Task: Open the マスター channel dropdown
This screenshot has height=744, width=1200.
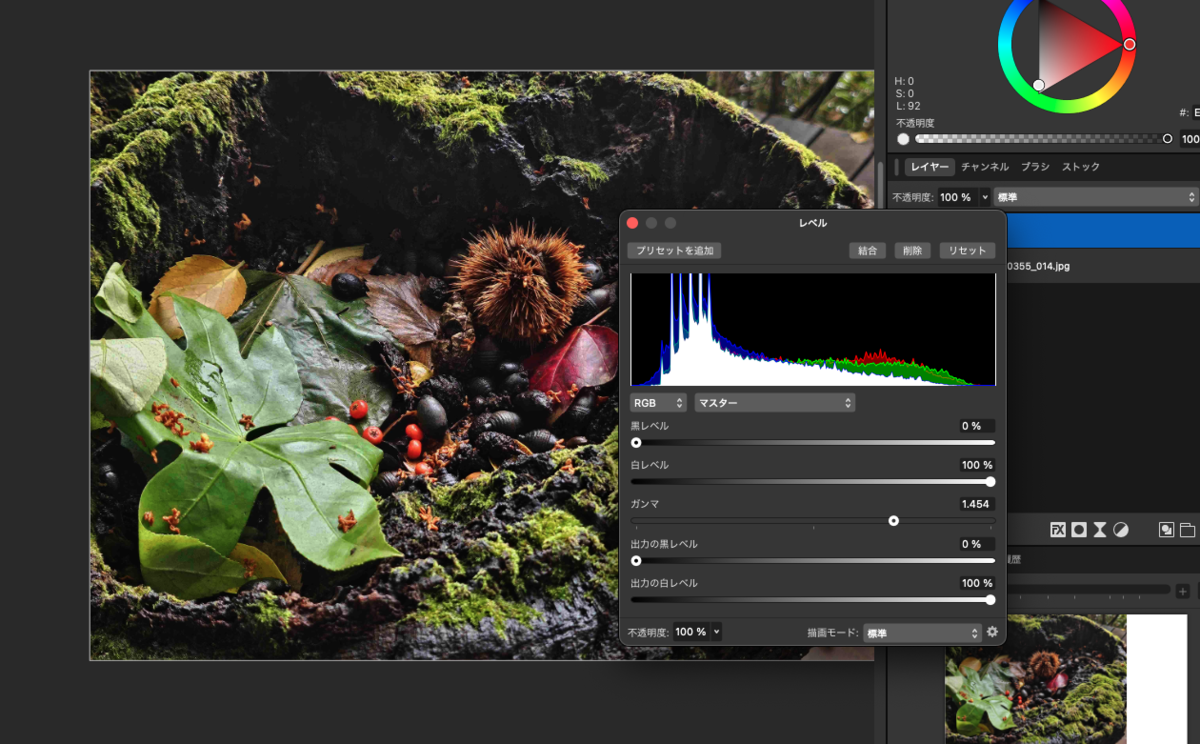Action: click(x=775, y=403)
